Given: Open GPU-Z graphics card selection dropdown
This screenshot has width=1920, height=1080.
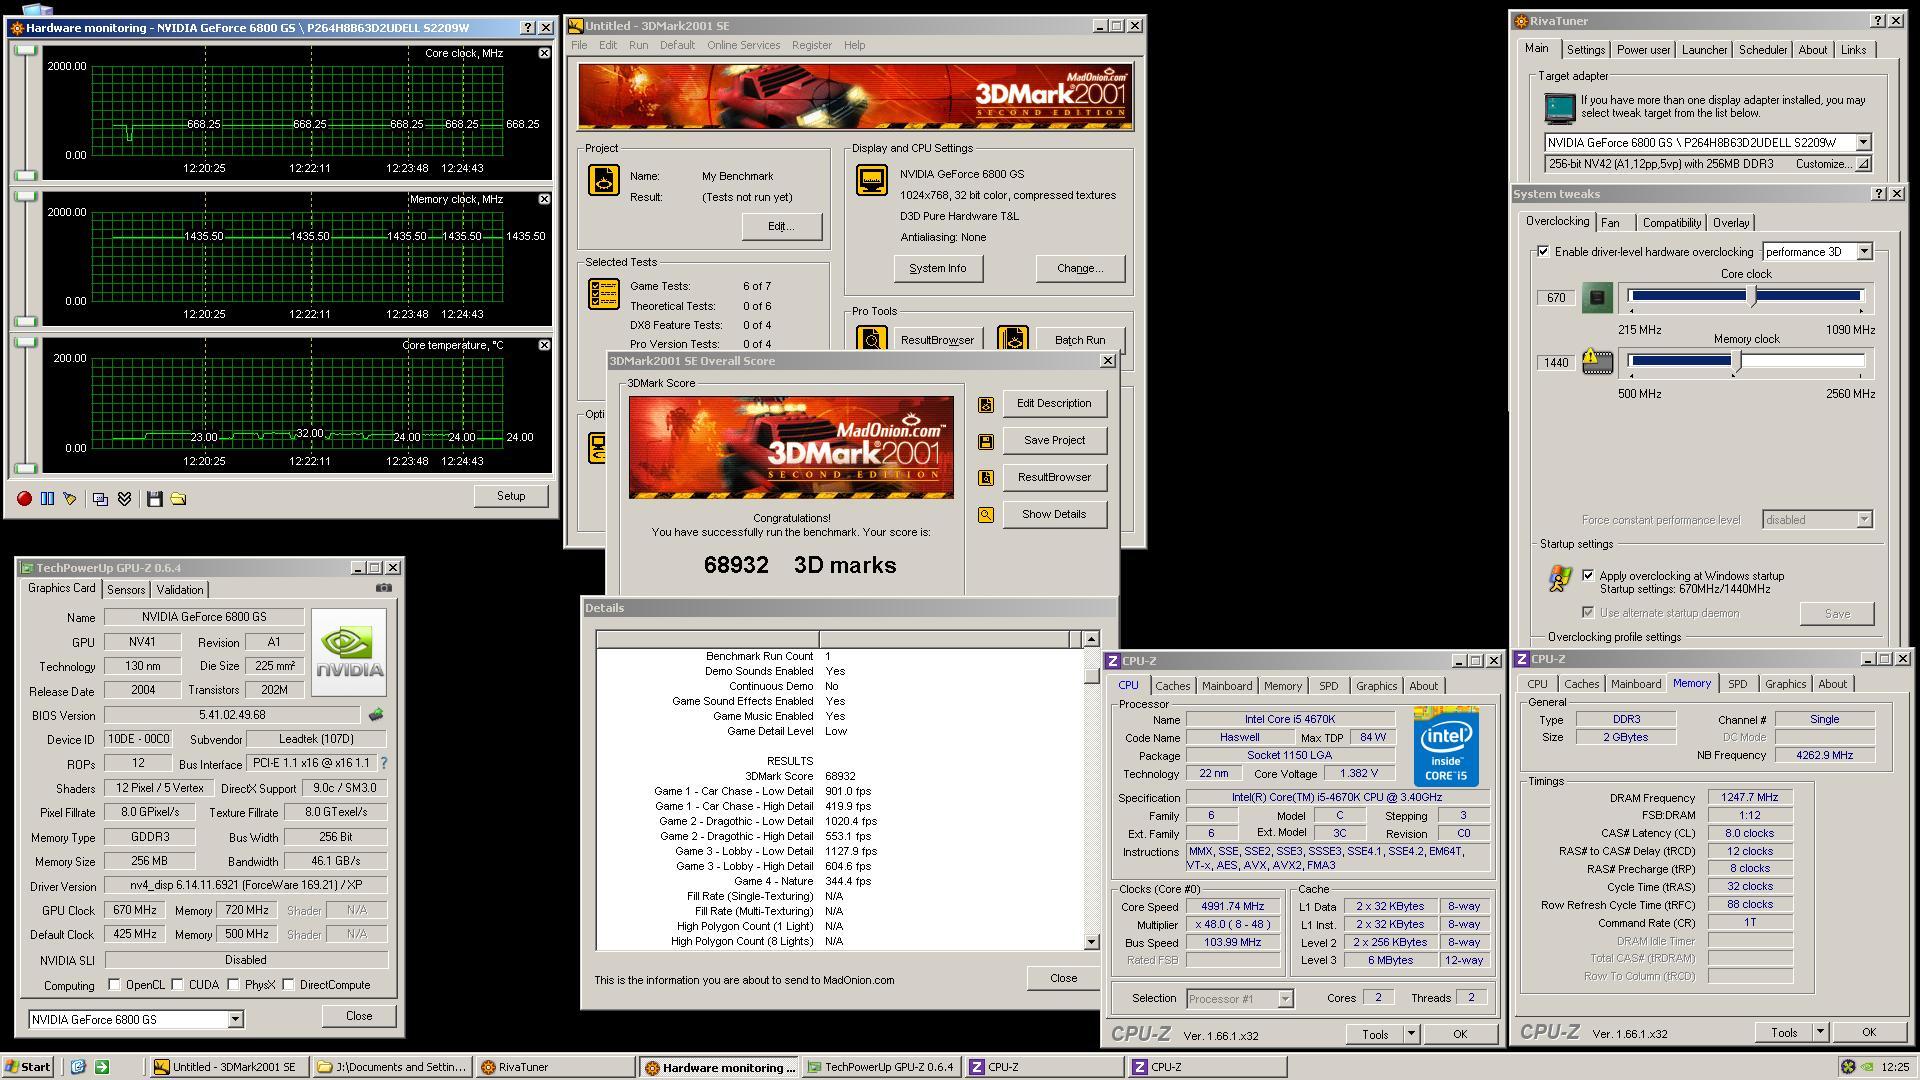Looking at the screenshot, I should [235, 1019].
